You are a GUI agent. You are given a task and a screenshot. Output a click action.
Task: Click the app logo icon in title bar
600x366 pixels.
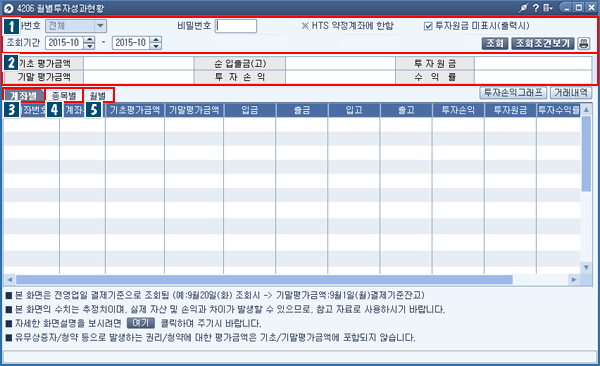(x=8, y=8)
